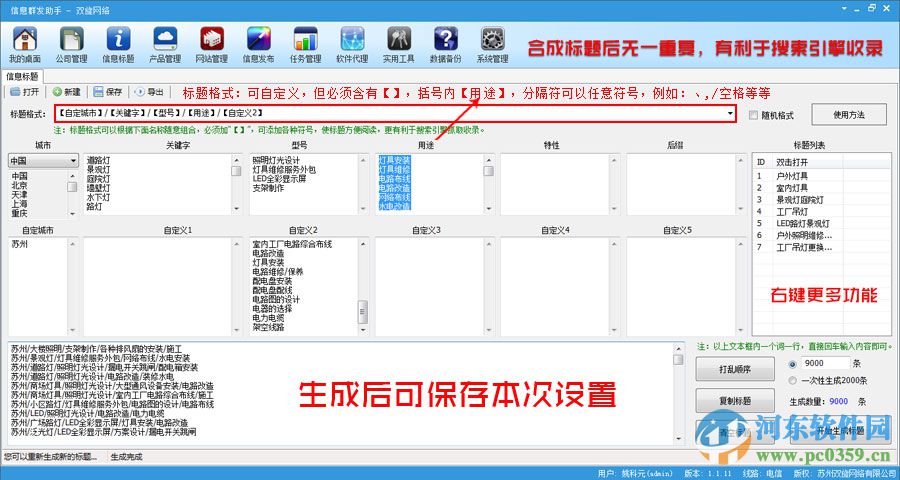Select the 9000 条 radio option

(793, 364)
